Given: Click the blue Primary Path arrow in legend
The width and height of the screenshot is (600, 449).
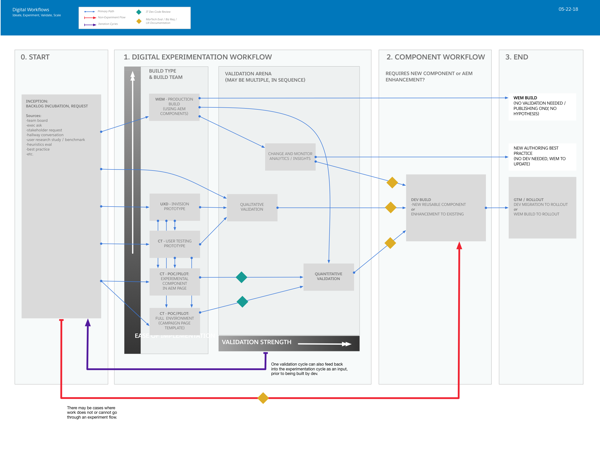Looking at the screenshot, I should [x=90, y=12].
